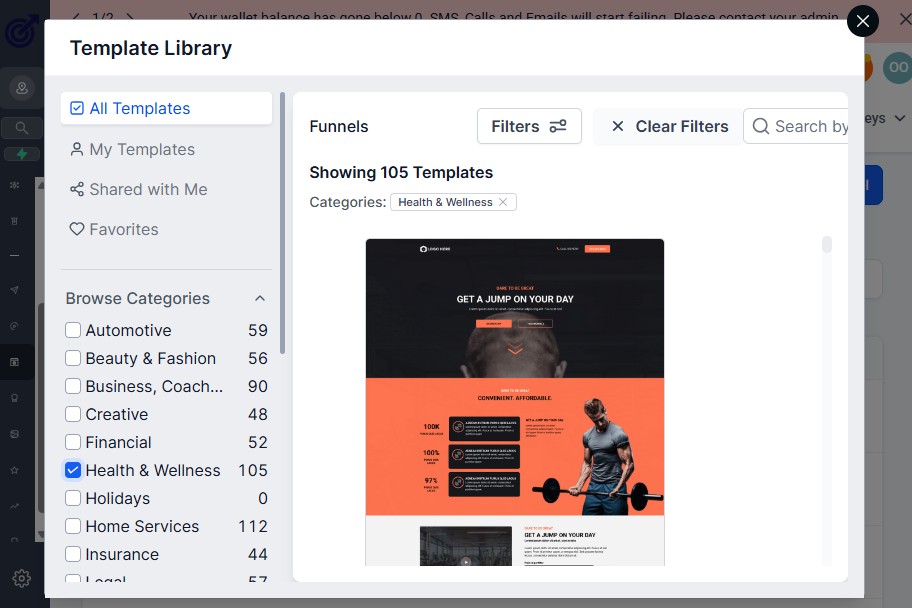
Task: Collapse the Browse Categories section
Action: click(x=260, y=298)
